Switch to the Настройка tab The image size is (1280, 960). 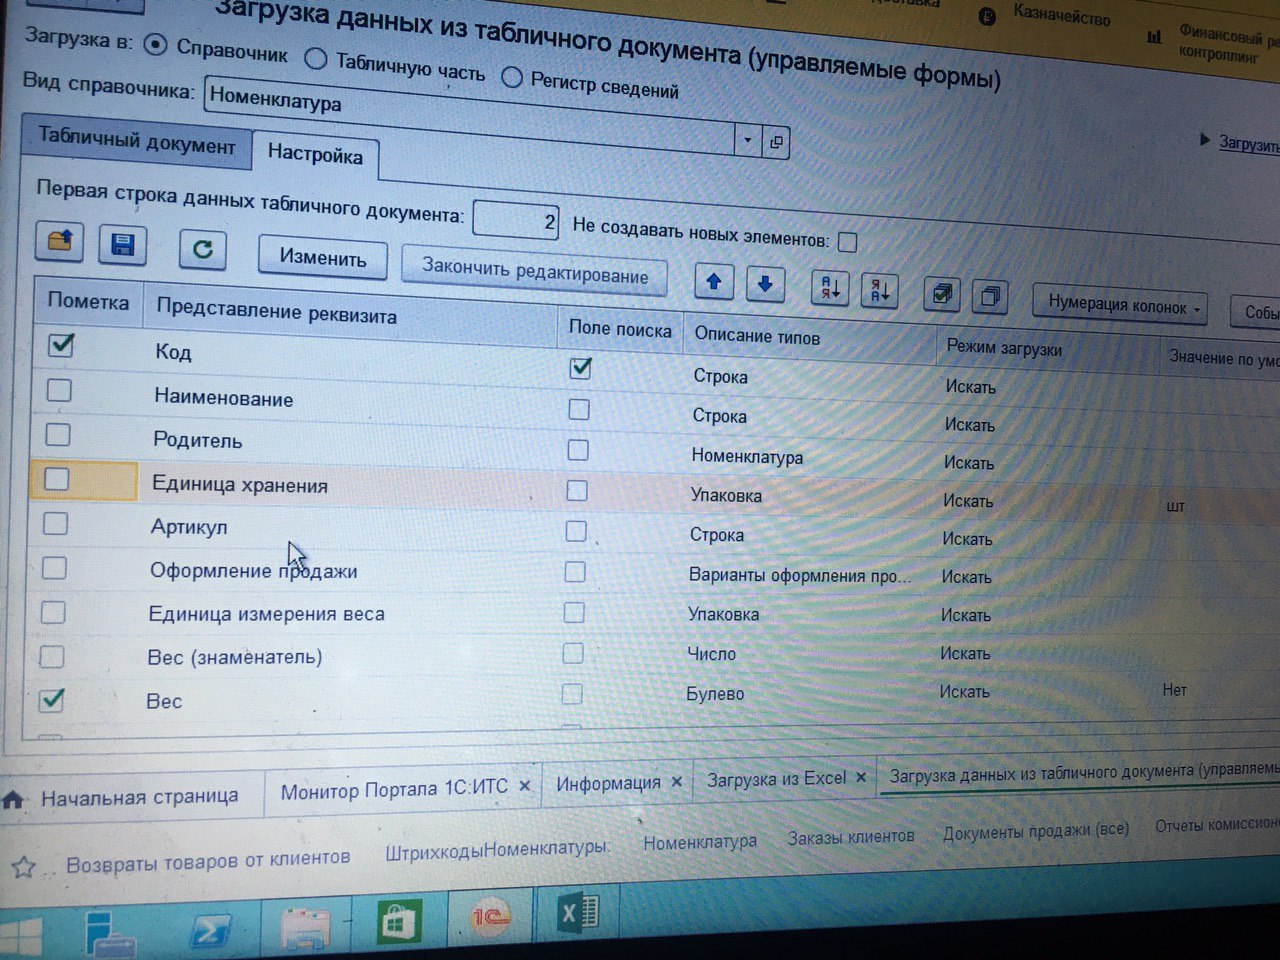pos(315,155)
